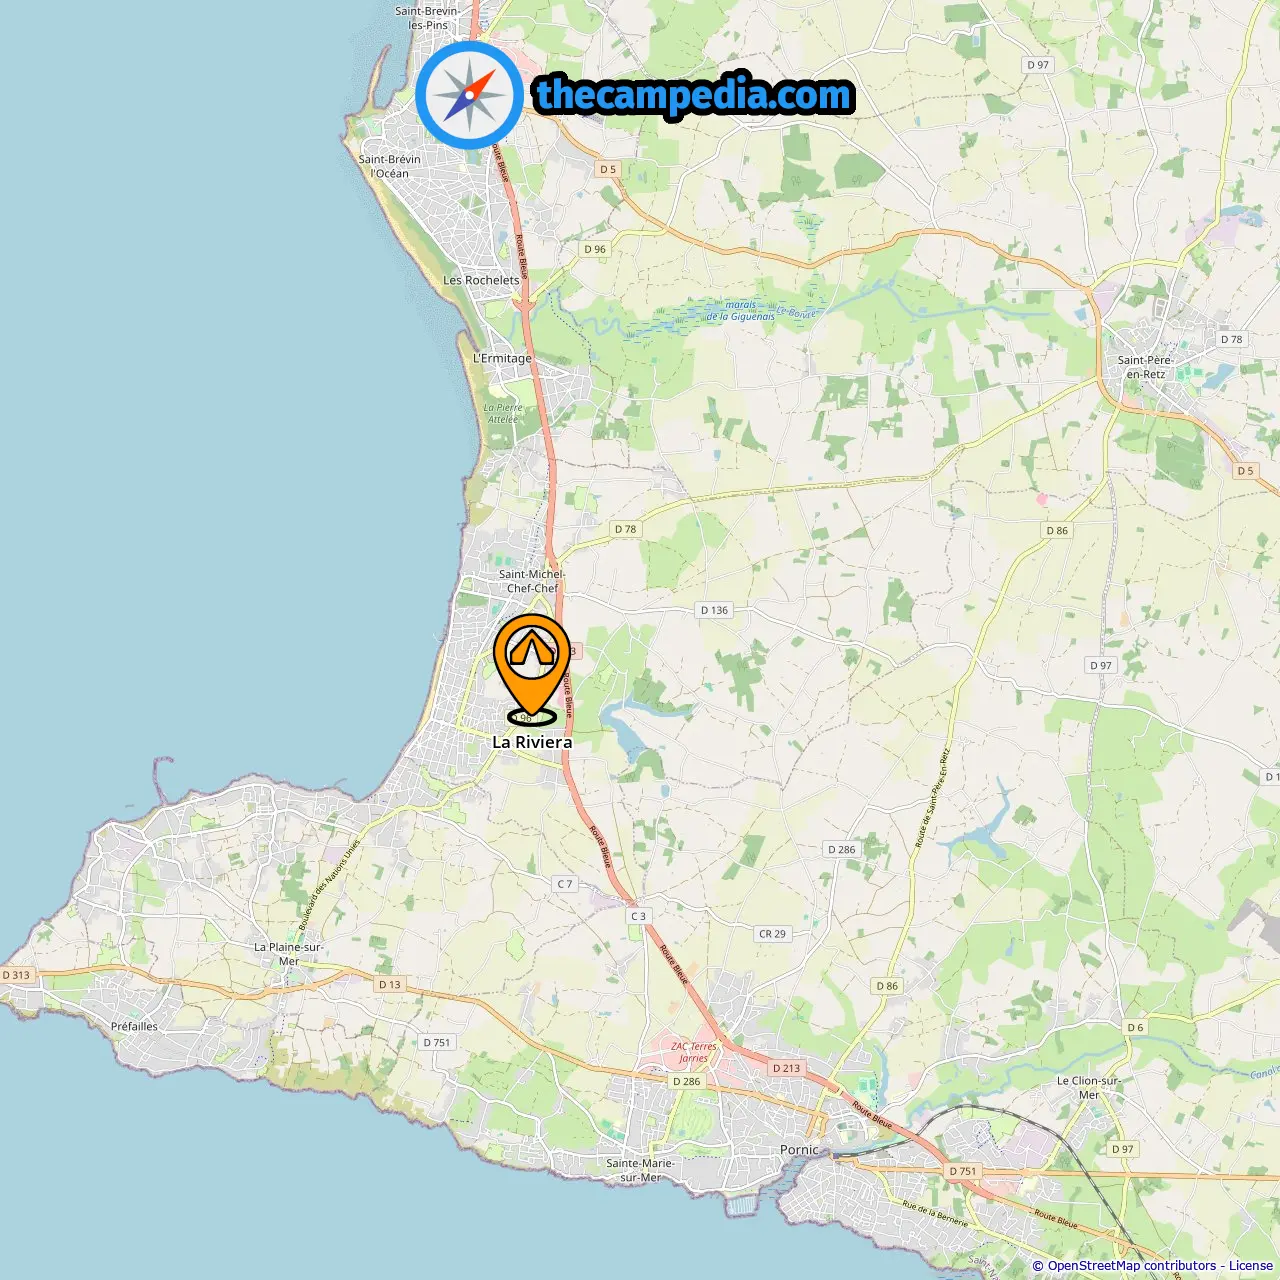The image size is (1280, 1280).
Task: Click the D 78 road shield near Saint-Michel
Action: point(625,529)
